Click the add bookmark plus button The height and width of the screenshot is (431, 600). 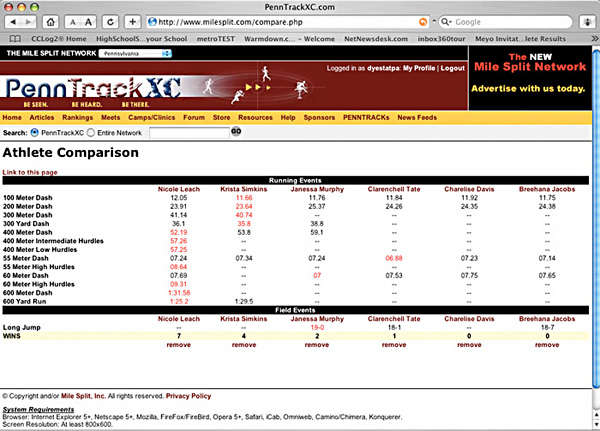tap(132, 21)
